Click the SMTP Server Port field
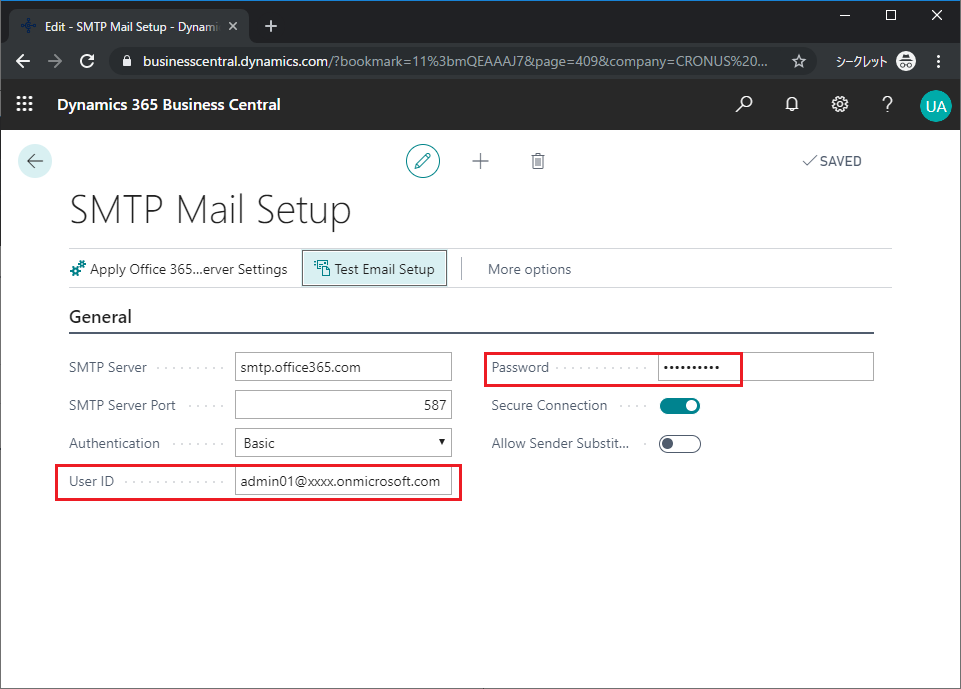 coord(343,405)
